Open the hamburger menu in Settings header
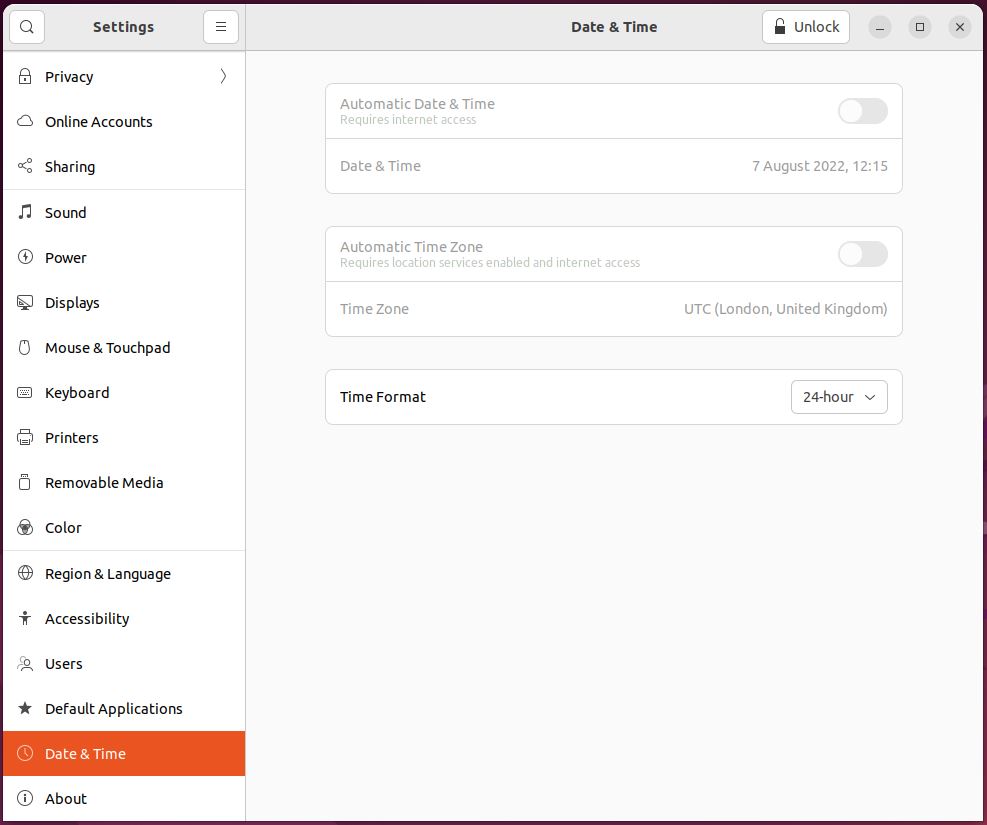This screenshot has height=825, width=987. [x=221, y=27]
